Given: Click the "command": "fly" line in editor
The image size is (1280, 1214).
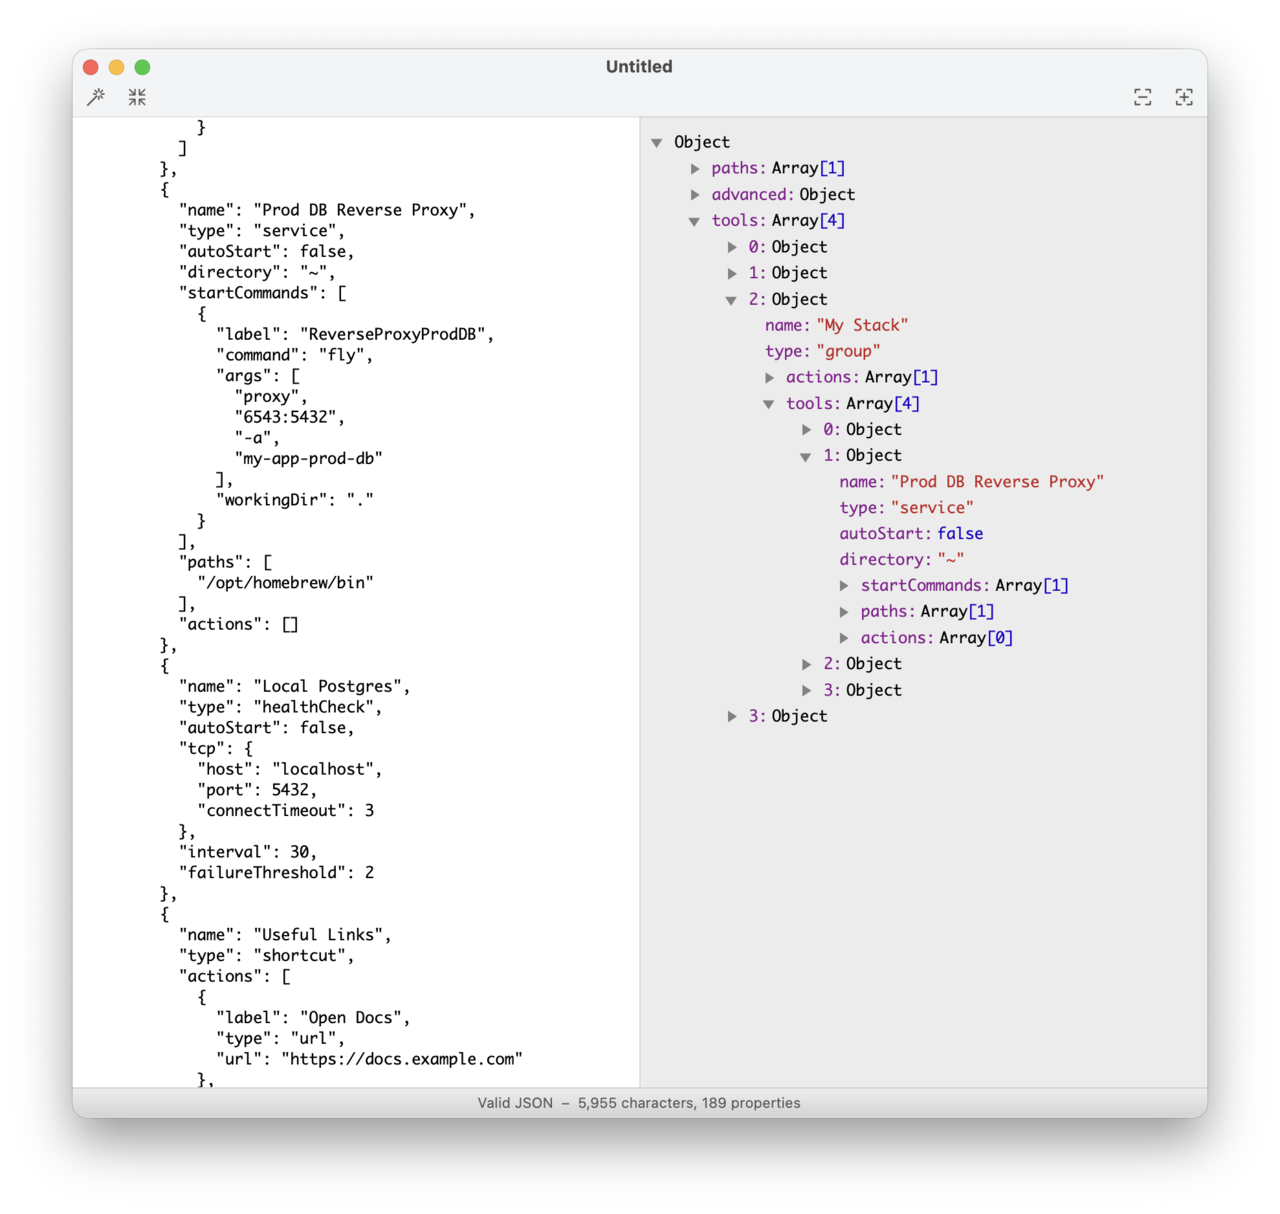Looking at the screenshot, I should (x=294, y=355).
